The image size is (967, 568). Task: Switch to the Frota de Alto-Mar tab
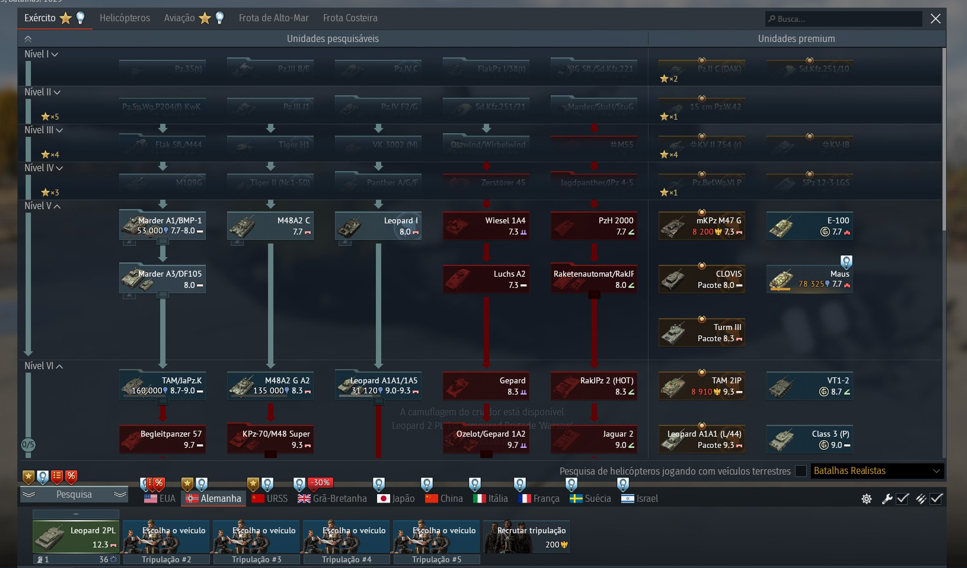[x=273, y=18]
